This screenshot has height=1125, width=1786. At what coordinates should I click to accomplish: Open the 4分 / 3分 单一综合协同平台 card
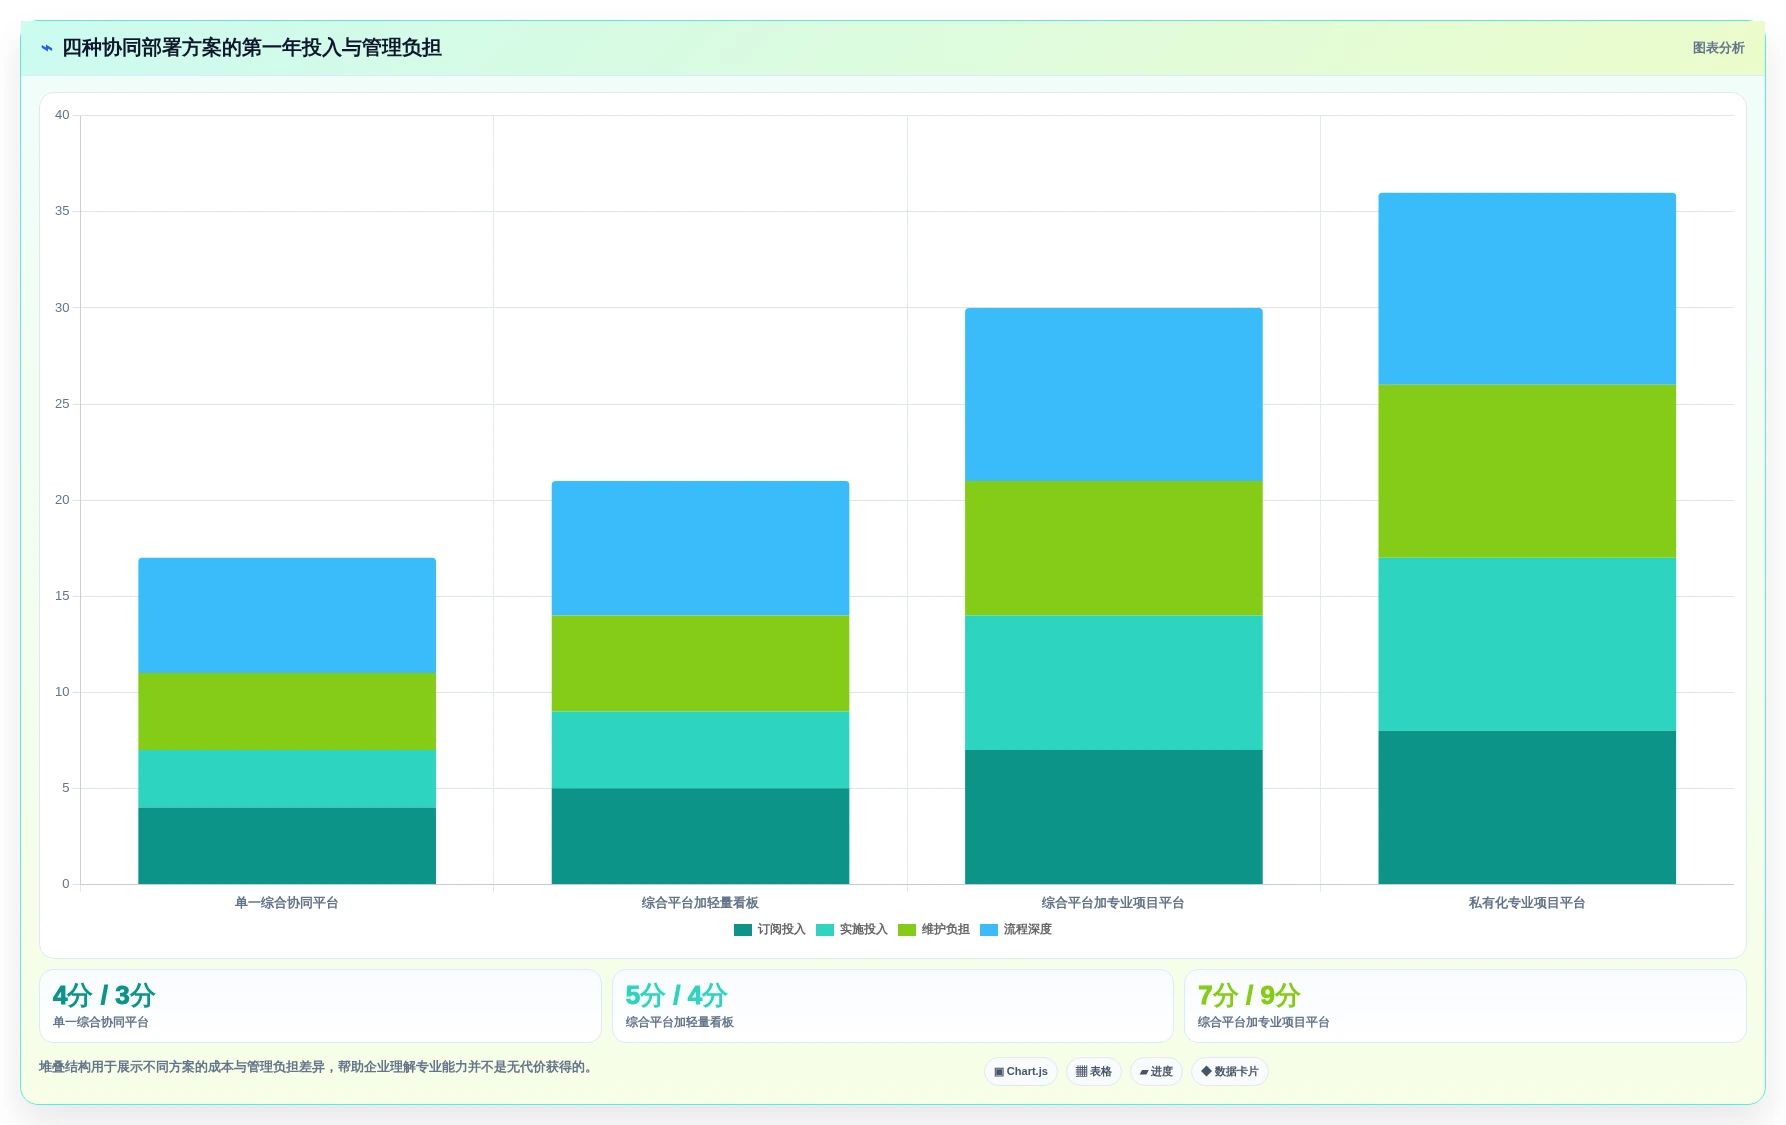[320, 1006]
